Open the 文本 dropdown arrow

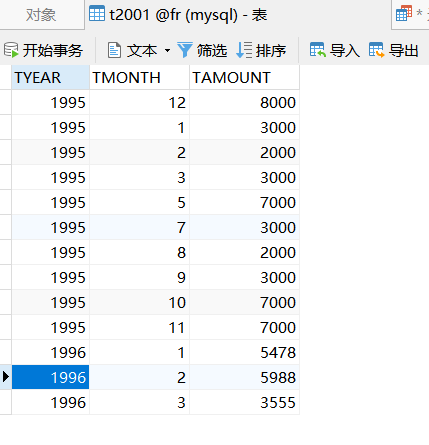click(167, 51)
